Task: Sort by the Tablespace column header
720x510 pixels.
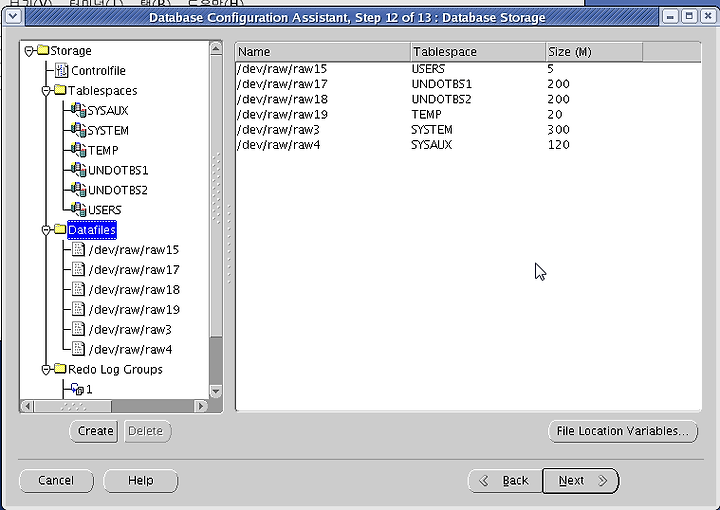Action: point(478,52)
